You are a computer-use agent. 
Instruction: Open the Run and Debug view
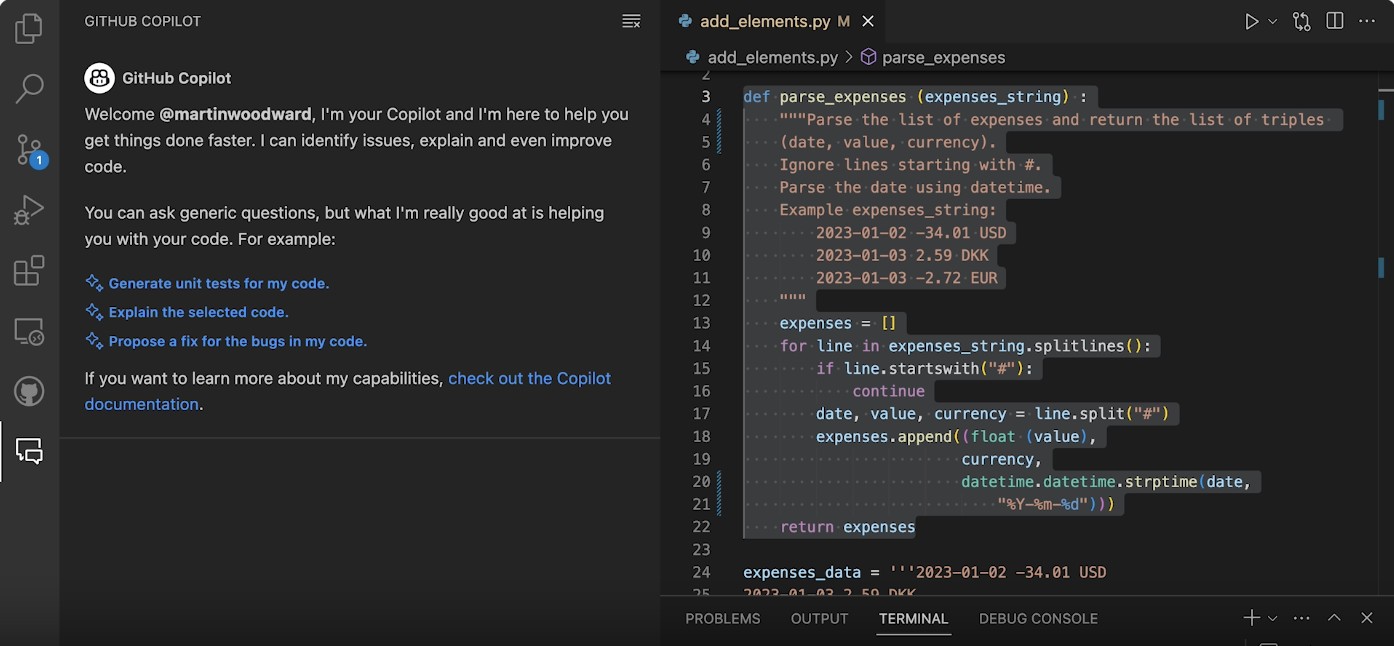[x=29, y=210]
